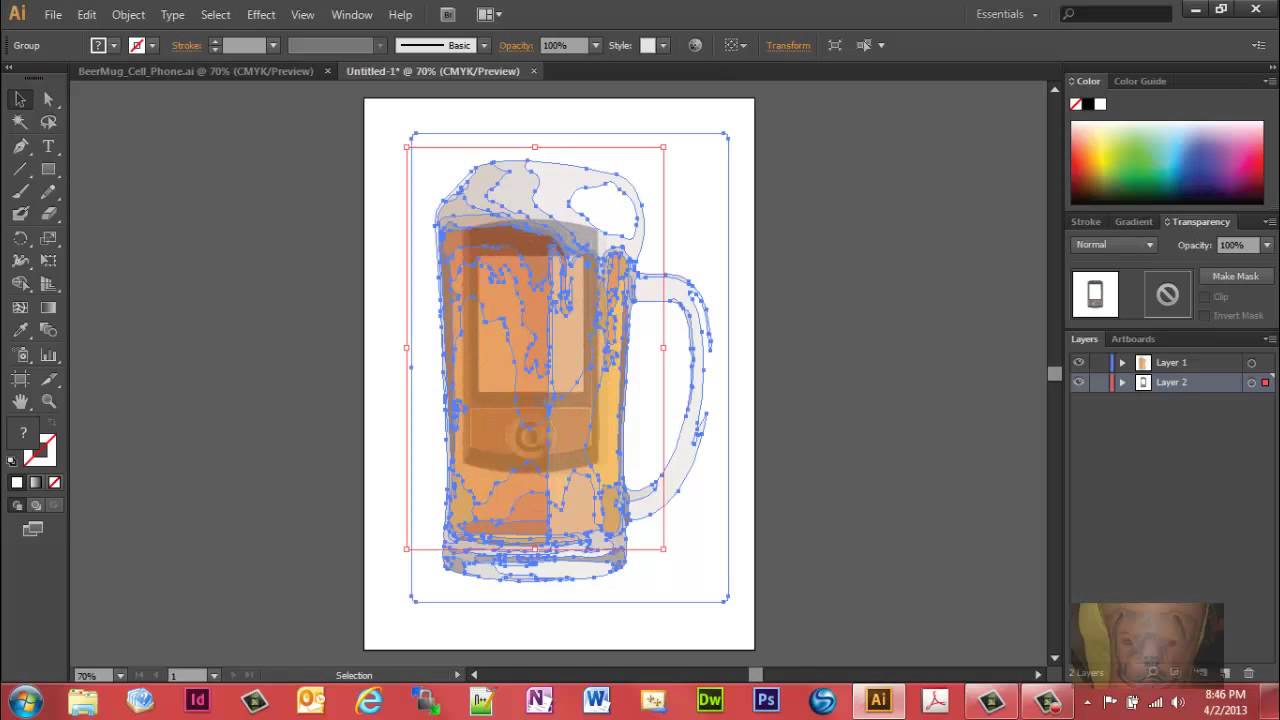This screenshot has width=1280, height=720.
Task: Select the Scale tool
Action: tap(48, 238)
